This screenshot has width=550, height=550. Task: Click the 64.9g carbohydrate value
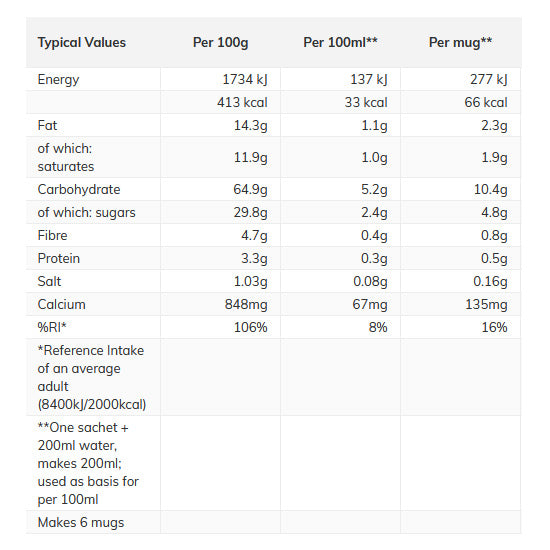click(250, 190)
